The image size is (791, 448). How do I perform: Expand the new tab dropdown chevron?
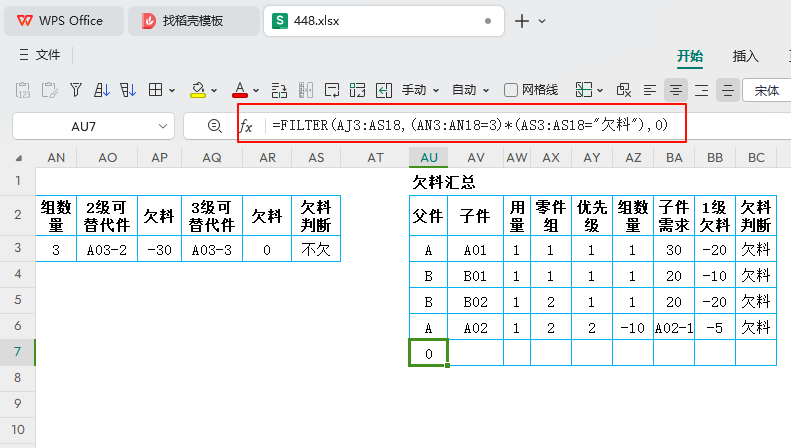coord(542,21)
